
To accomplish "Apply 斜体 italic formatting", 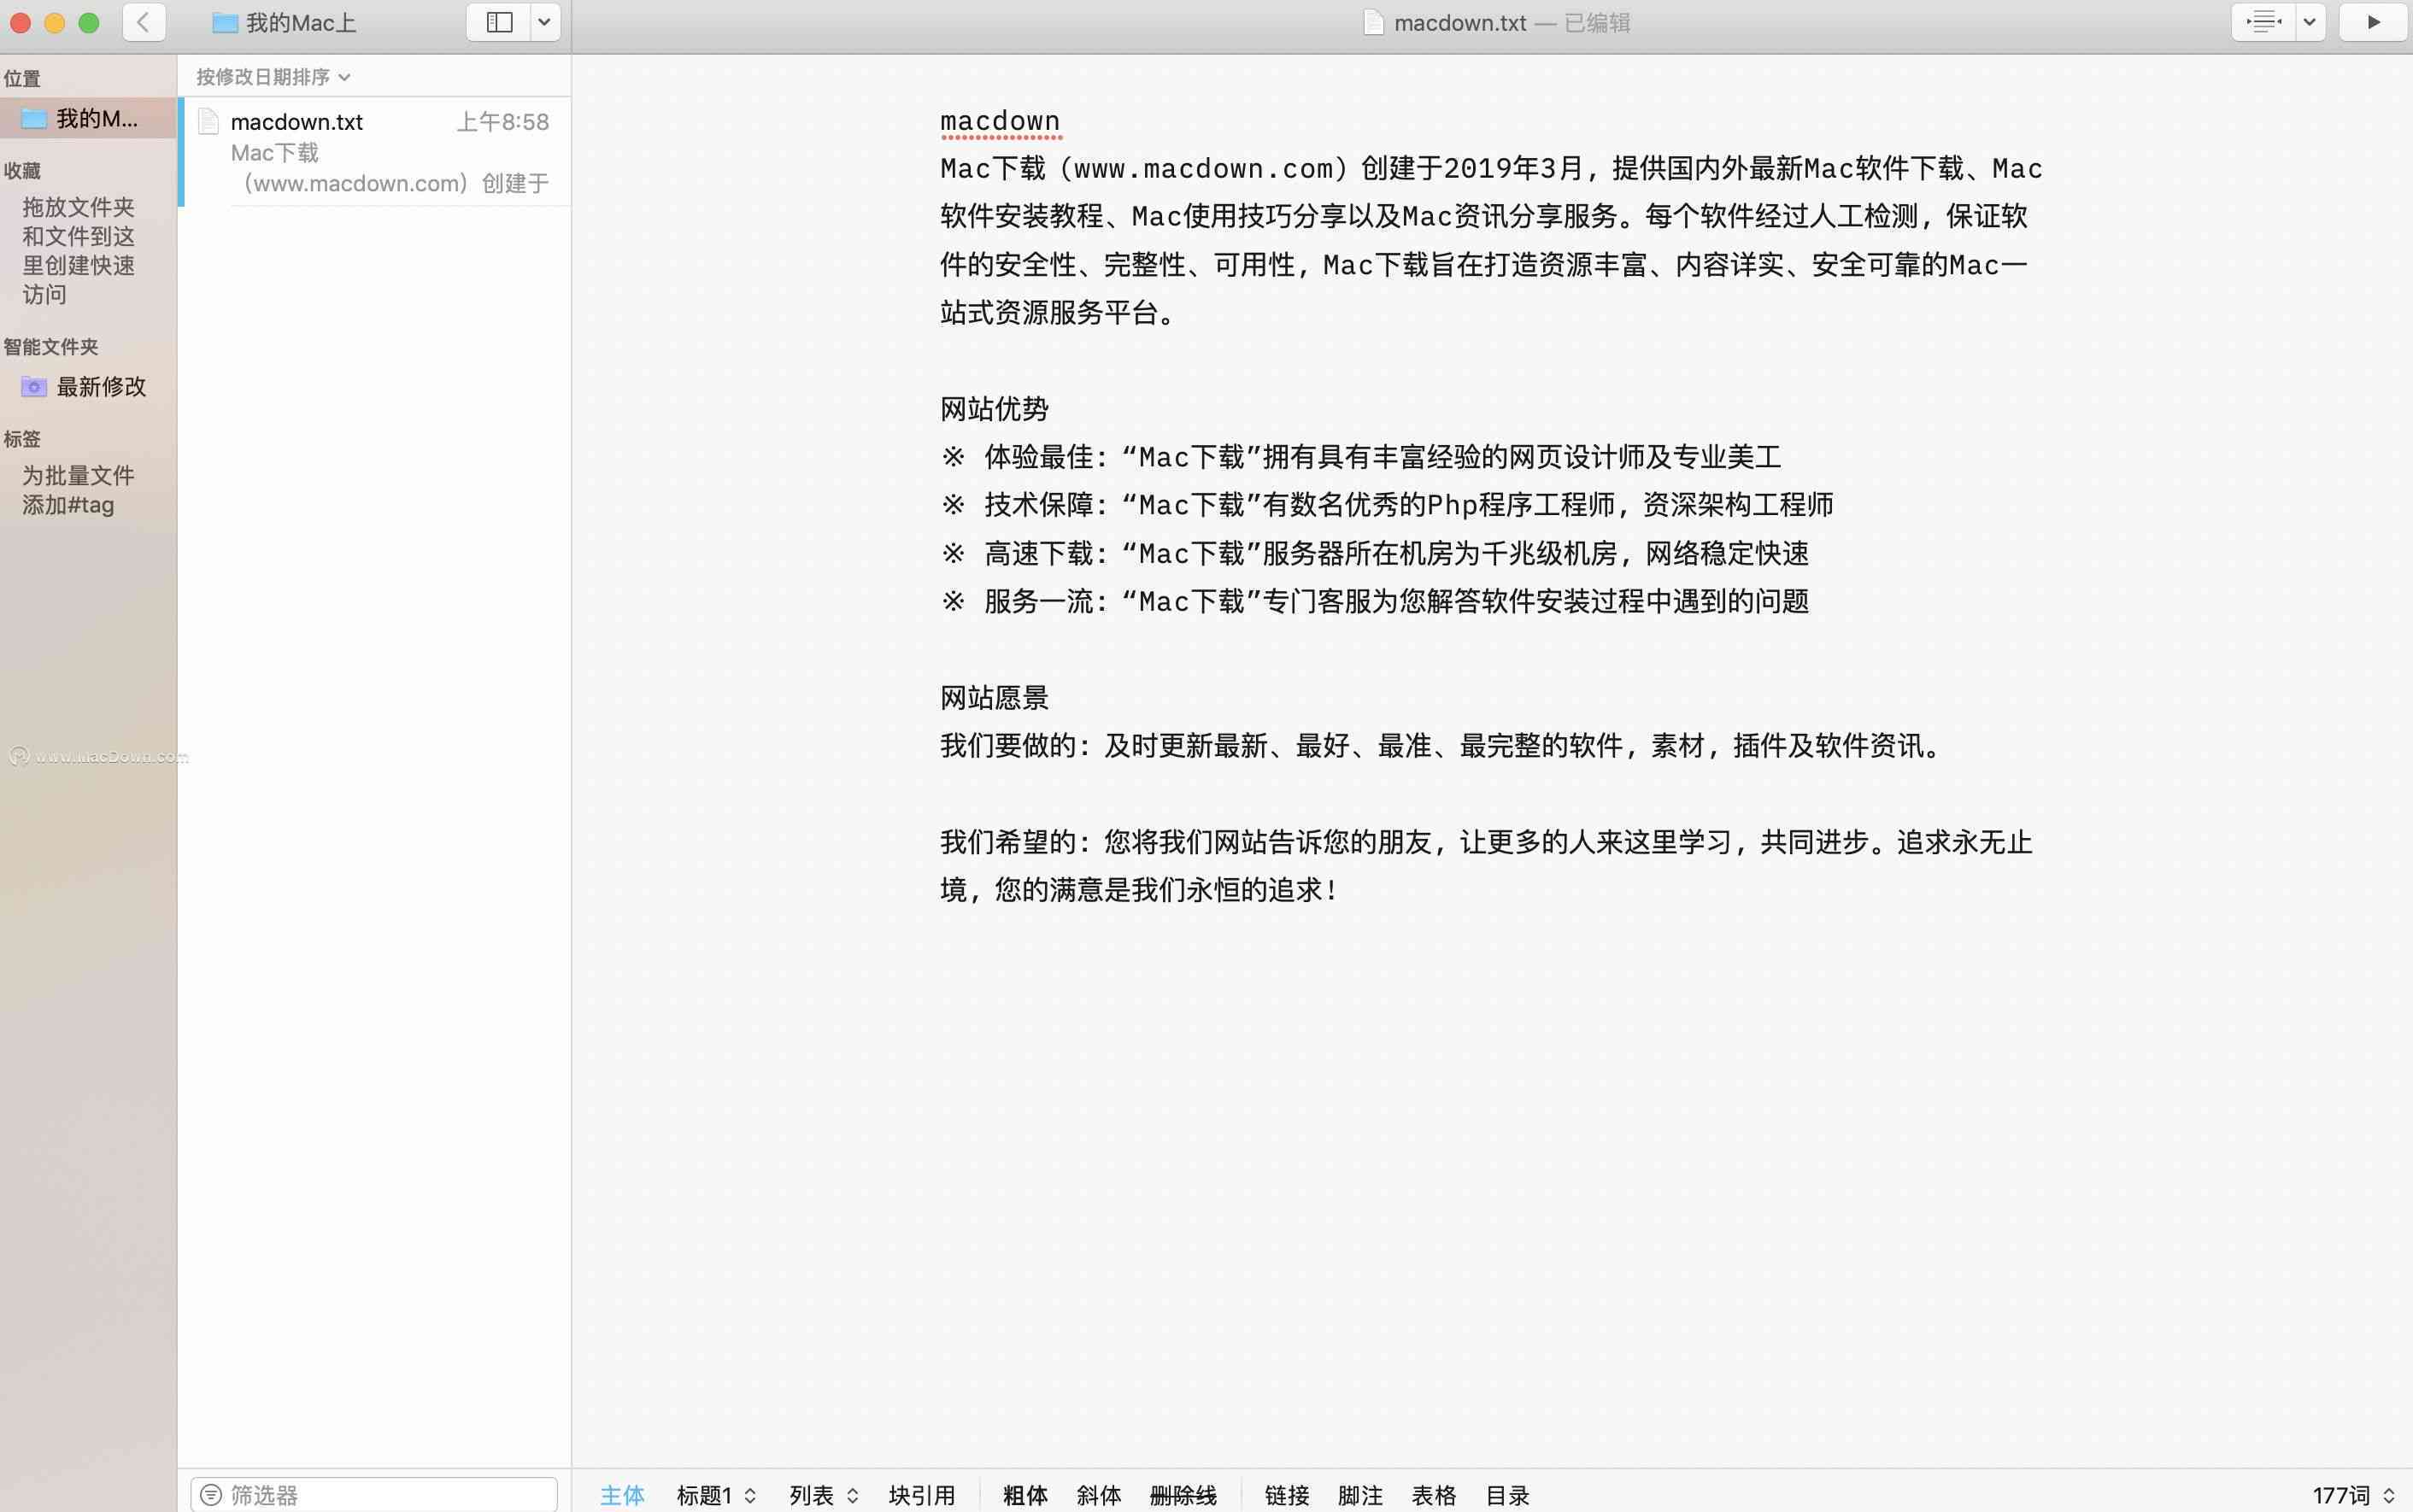I will coord(1099,1495).
